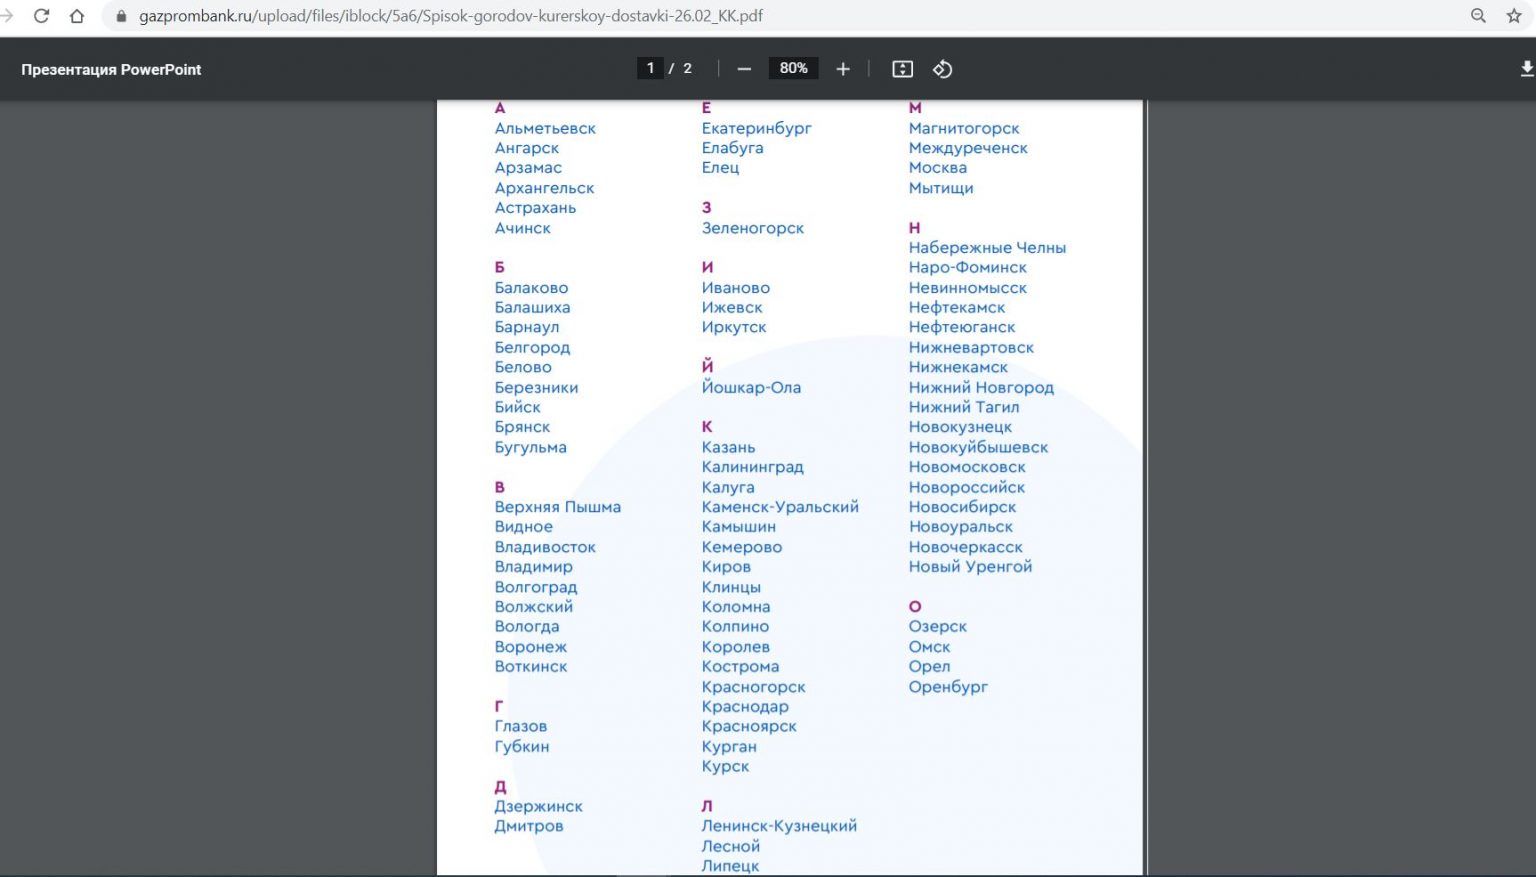Click the city Нижний Тагил
Image resolution: width=1536 pixels, height=877 pixels.
click(x=964, y=407)
